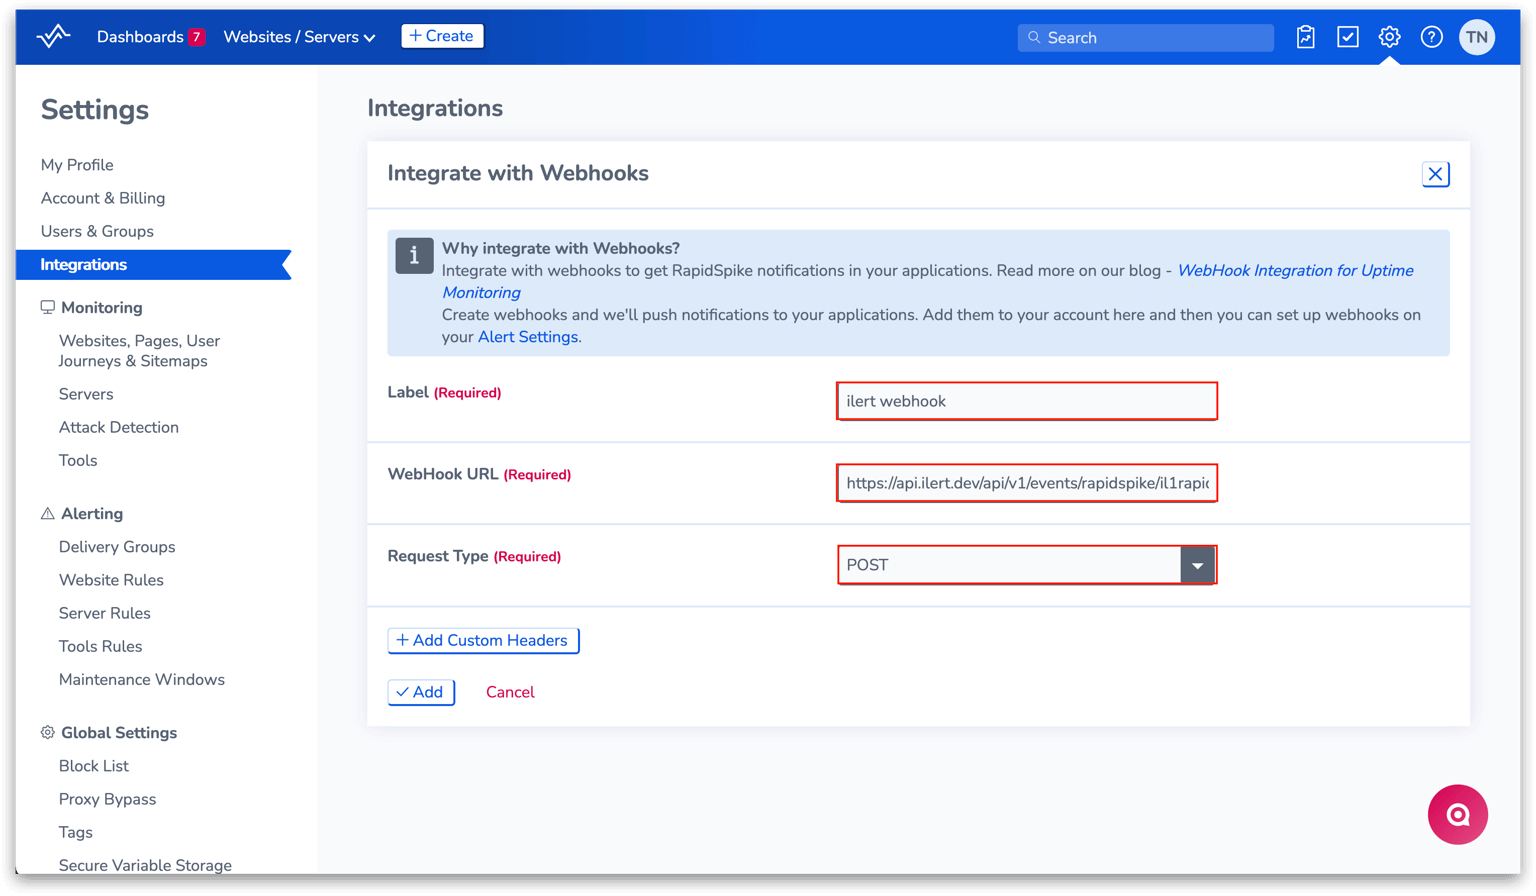This screenshot has width=1536, height=896.
Task: Open Proxy Bypass settings
Action: pyautogui.click(x=108, y=799)
